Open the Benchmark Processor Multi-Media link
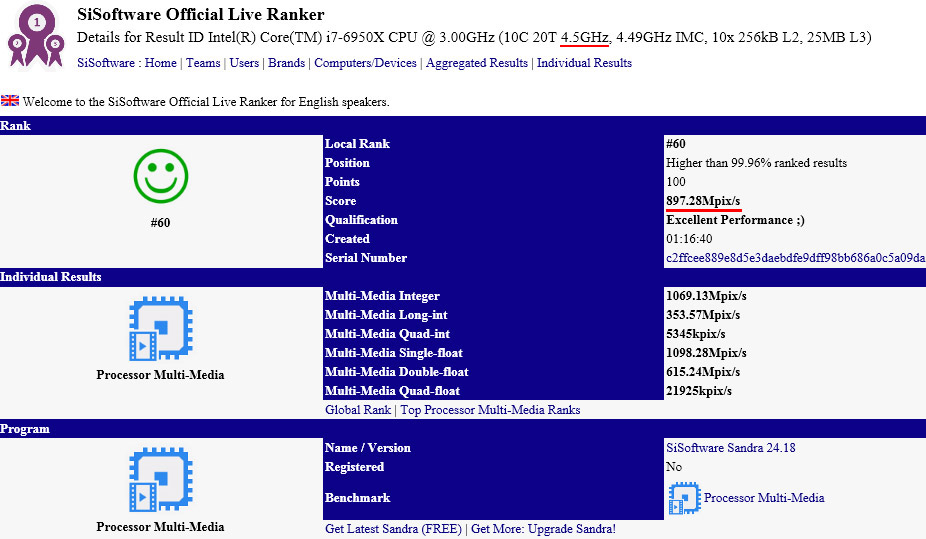Screen dimensions: 926x539 click(764, 498)
